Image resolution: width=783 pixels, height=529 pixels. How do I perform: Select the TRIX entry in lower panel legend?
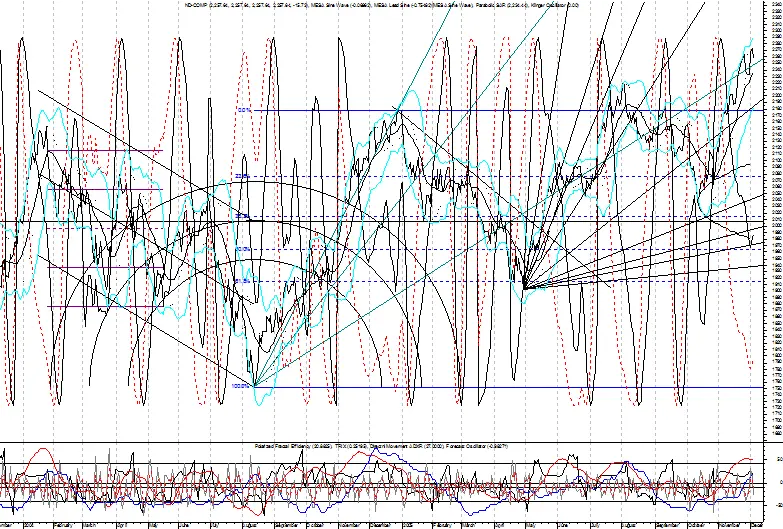(352, 446)
